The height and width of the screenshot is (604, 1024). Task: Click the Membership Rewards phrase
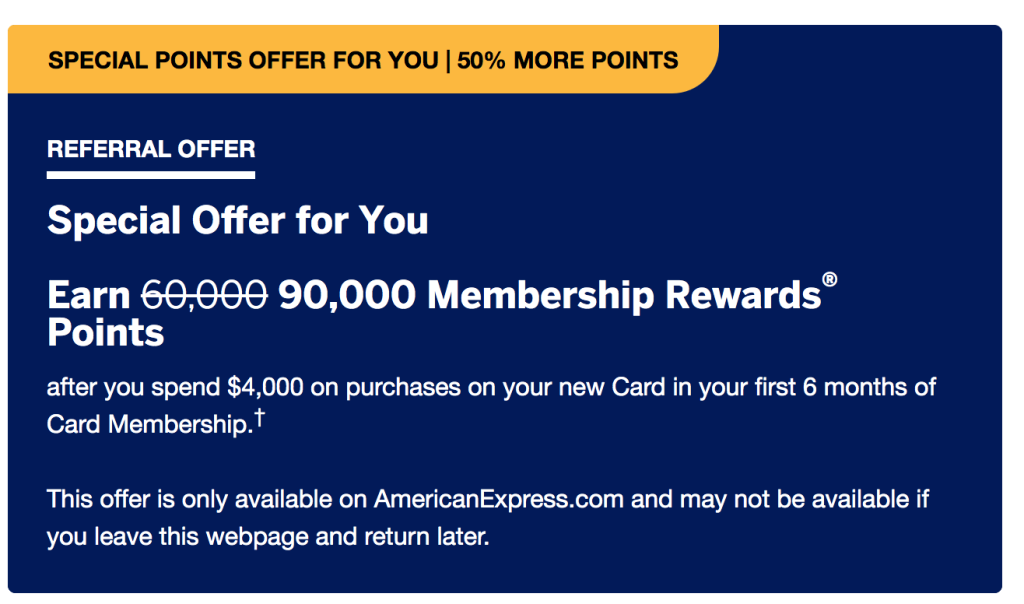click(624, 294)
